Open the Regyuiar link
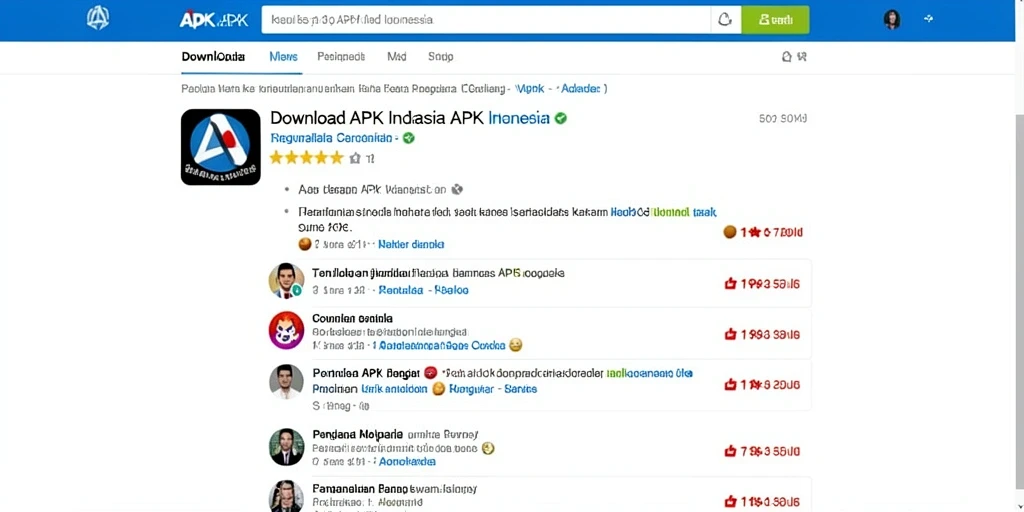 coord(471,389)
